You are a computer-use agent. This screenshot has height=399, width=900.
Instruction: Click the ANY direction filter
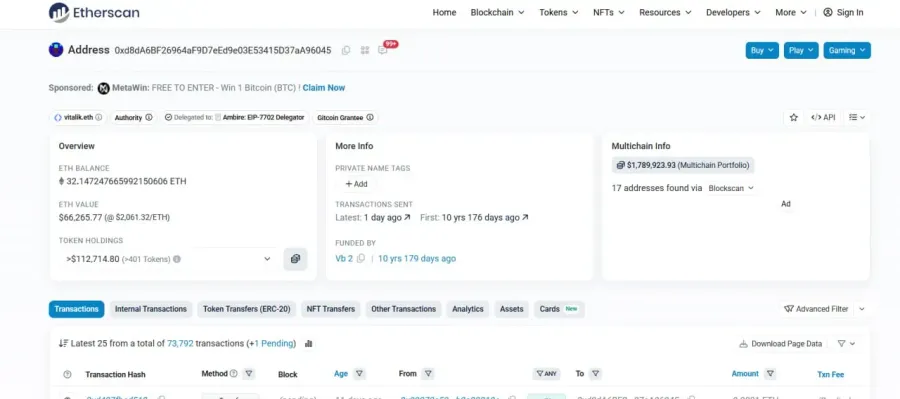546,374
